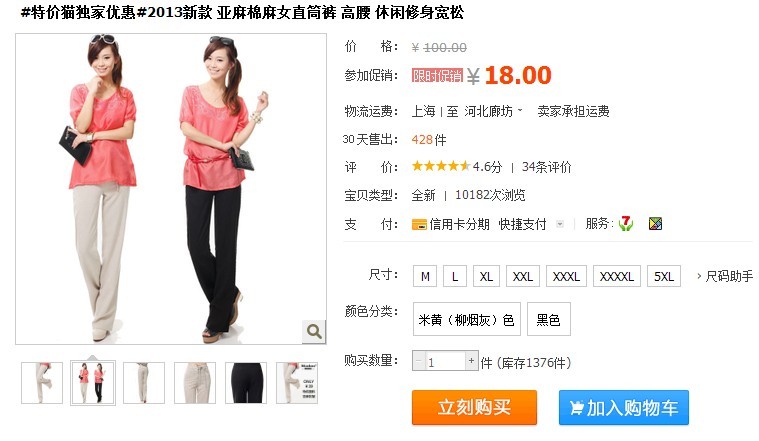
Task: Select the black pants thumbnail
Action: point(246,383)
